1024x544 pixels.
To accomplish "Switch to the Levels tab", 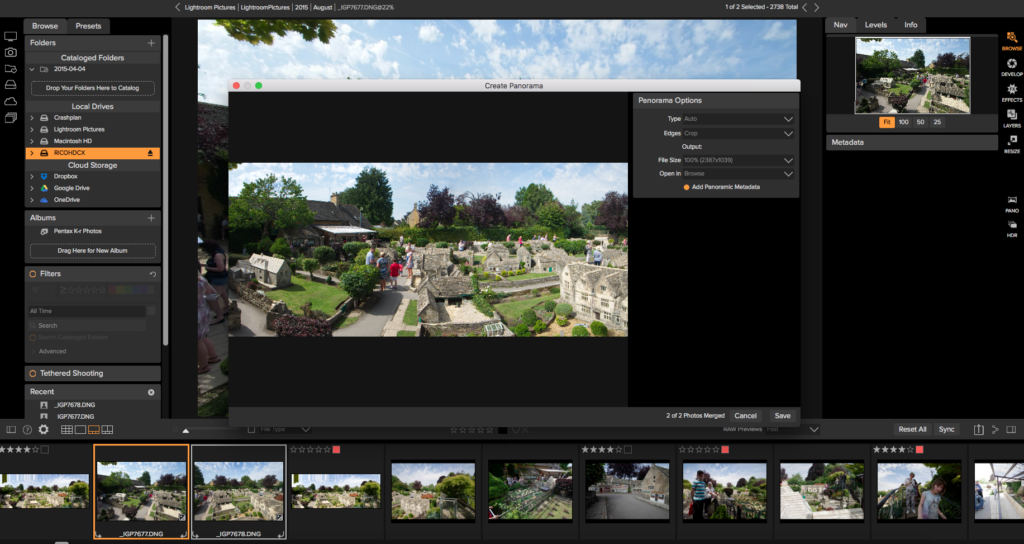I will click(x=876, y=25).
